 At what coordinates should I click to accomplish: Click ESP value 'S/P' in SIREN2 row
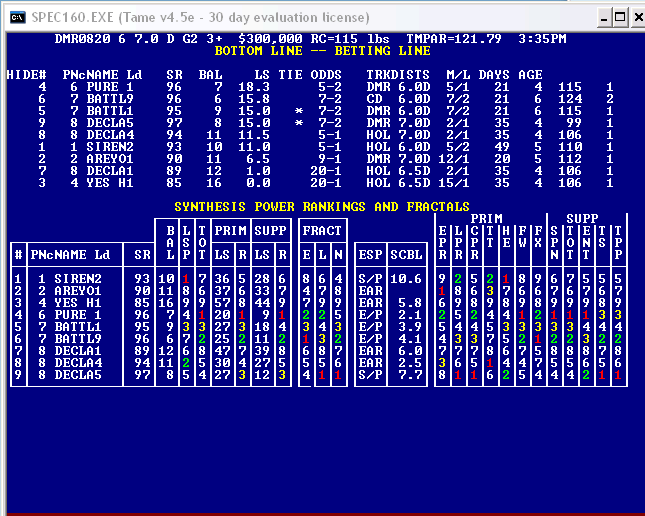coord(370,279)
